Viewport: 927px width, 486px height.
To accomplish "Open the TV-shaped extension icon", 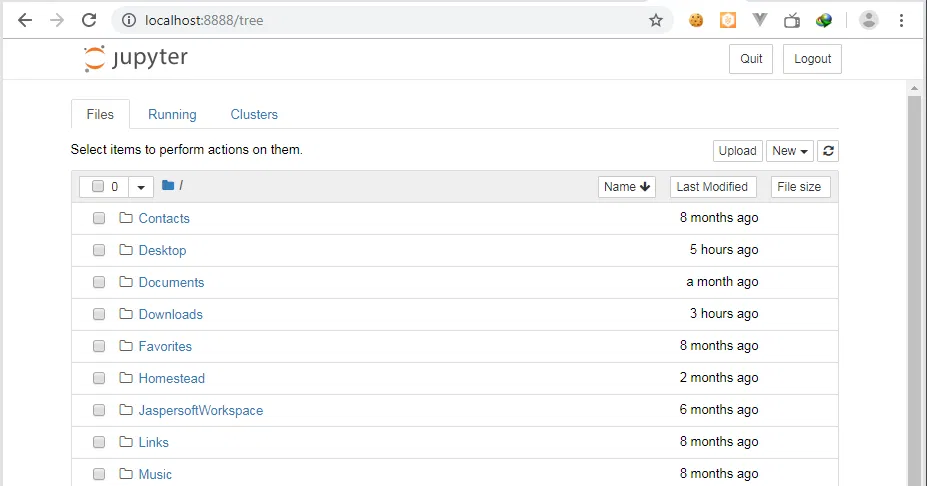I will (792, 21).
